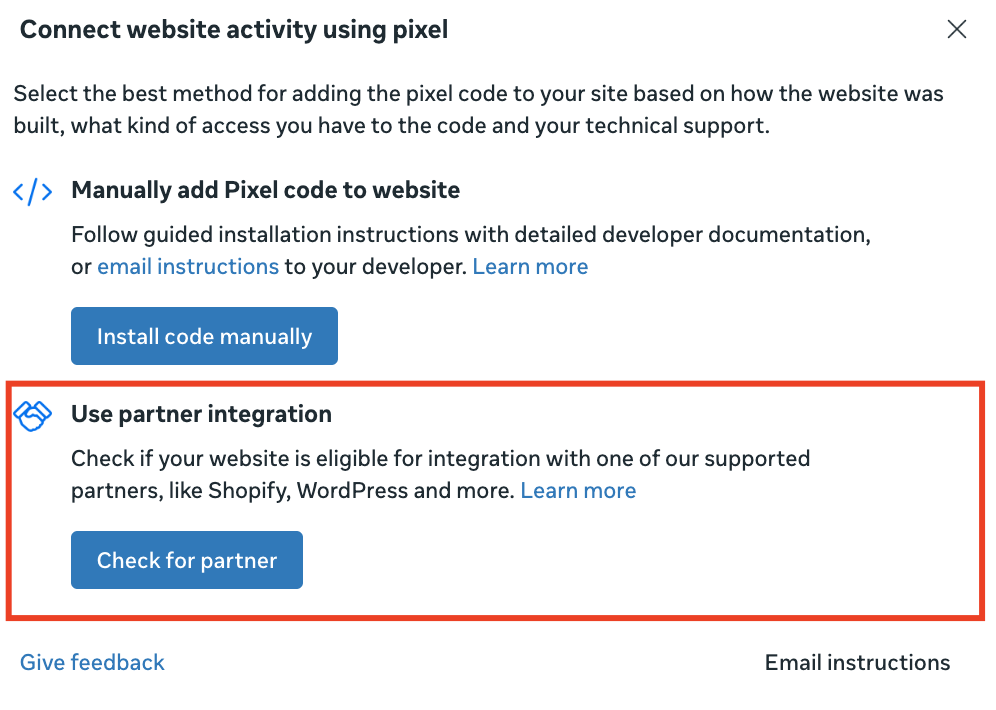Screen dimensions: 996x710
Task: Open Learn more beside developer instructions
Action: [530, 267]
